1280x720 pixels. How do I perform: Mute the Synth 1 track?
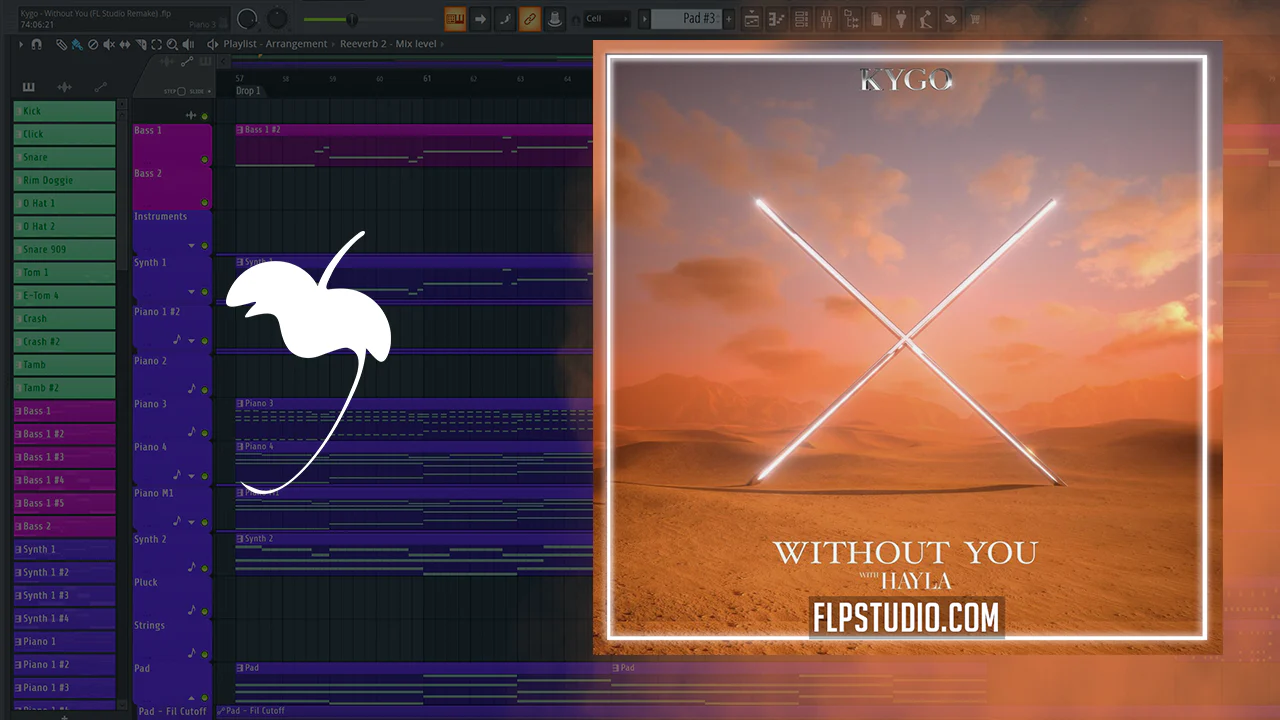pyautogui.click(x=205, y=292)
